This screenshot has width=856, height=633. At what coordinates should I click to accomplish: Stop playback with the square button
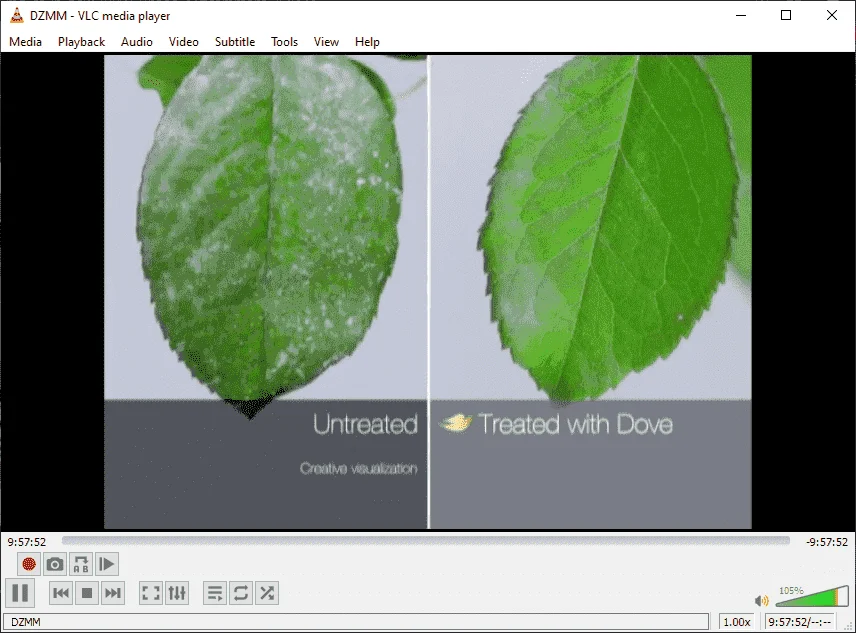tap(87, 593)
